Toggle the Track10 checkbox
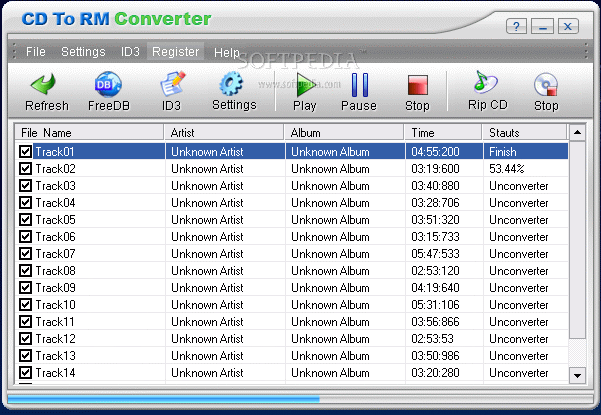This screenshot has width=601, height=415. pos(25,304)
